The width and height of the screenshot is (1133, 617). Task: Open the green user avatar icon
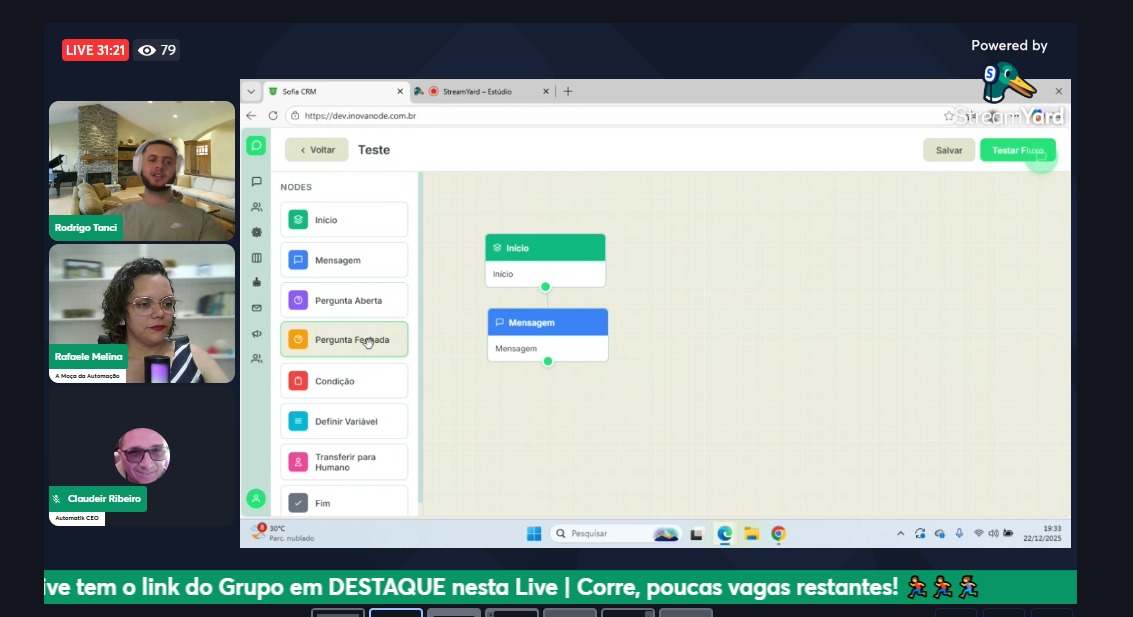pyautogui.click(x=256, y=498)
